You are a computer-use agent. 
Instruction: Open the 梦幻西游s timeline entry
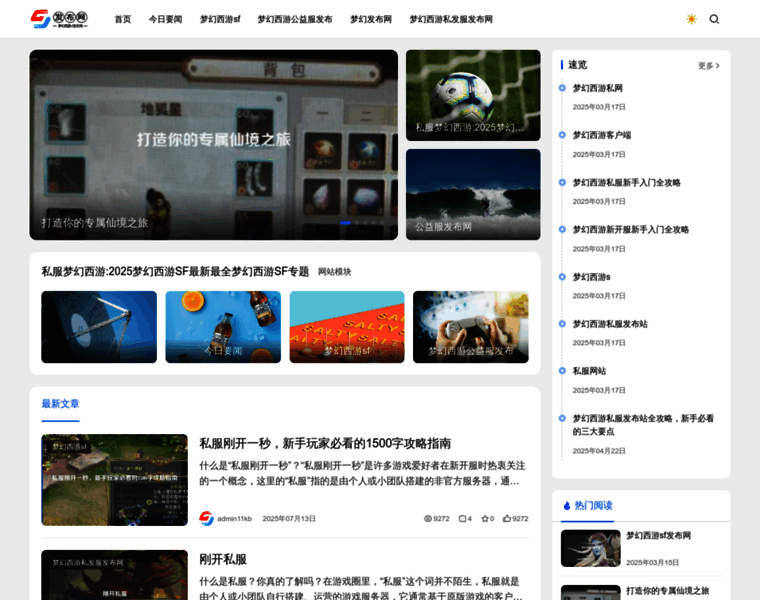[x=591, y=277]
